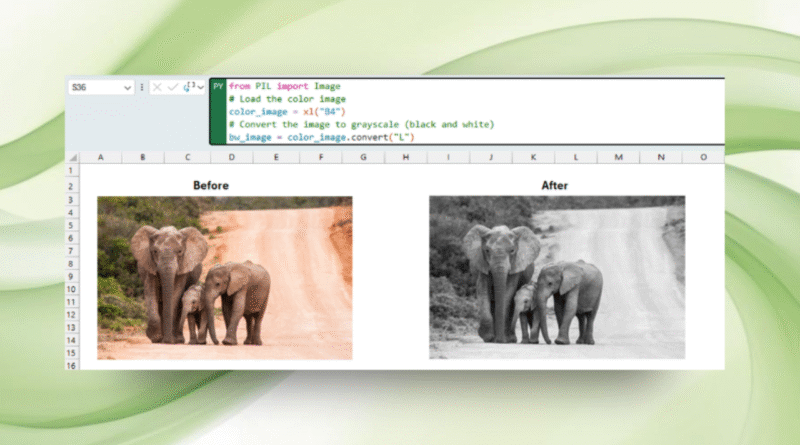Select row 1 header
The height and width of the screenshot is (445, 800).
72,172
